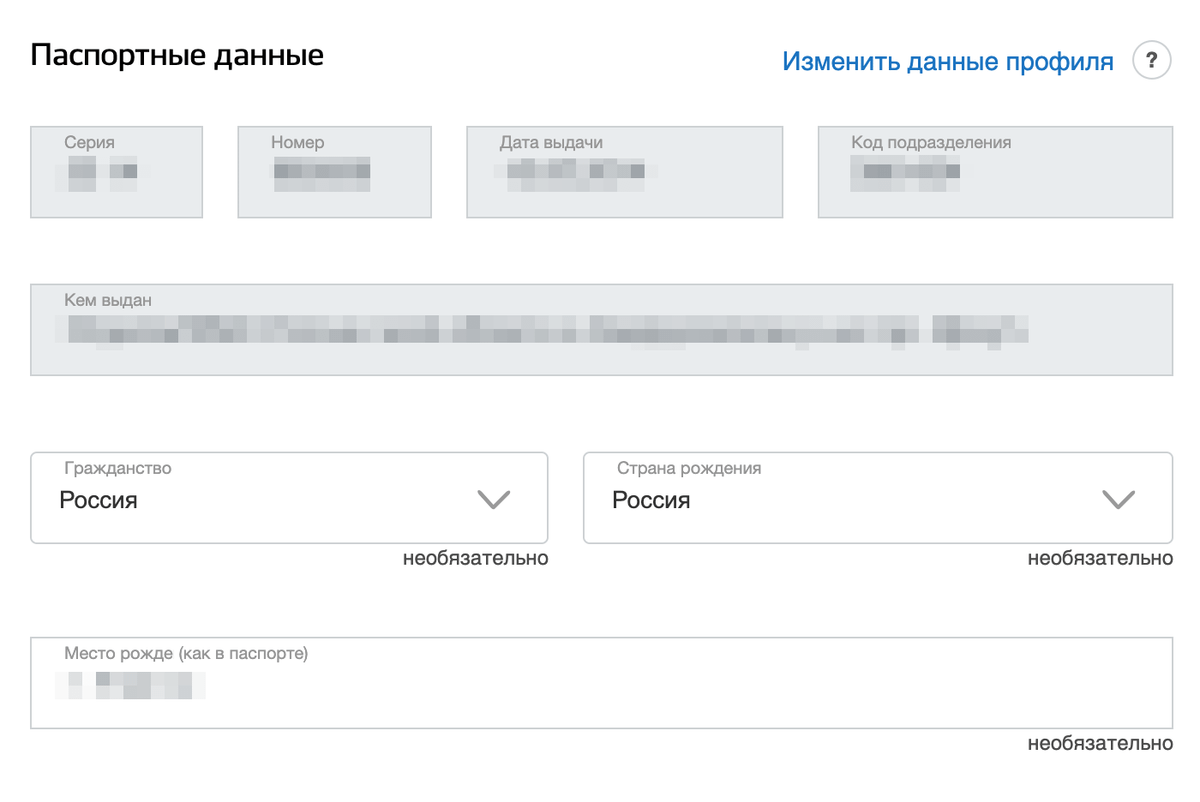Click the 'Серия' passport series field
Viewport: 1200px width, 802px height.
coord(116,172)
